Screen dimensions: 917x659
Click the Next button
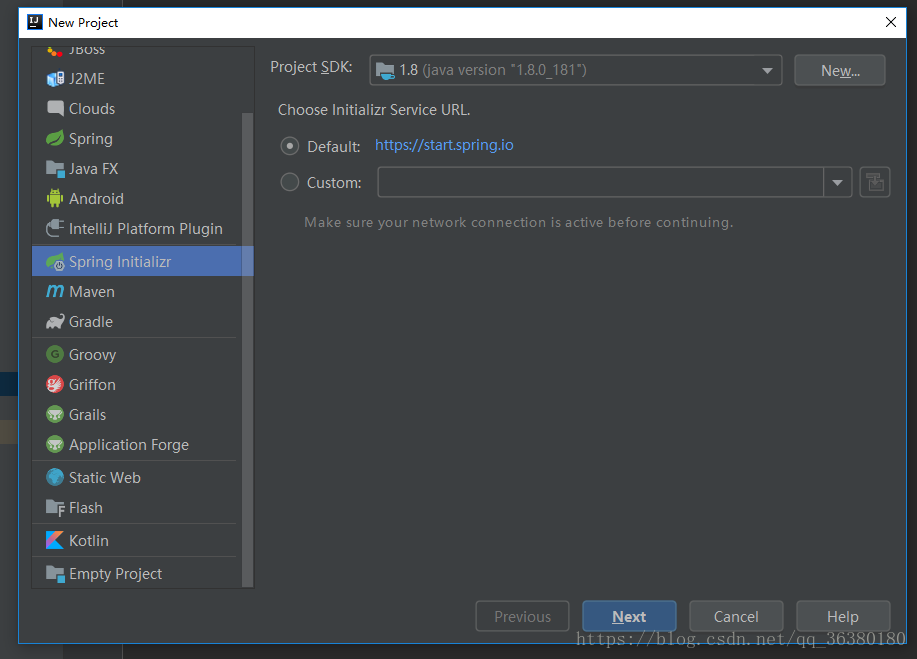(629, 616)
